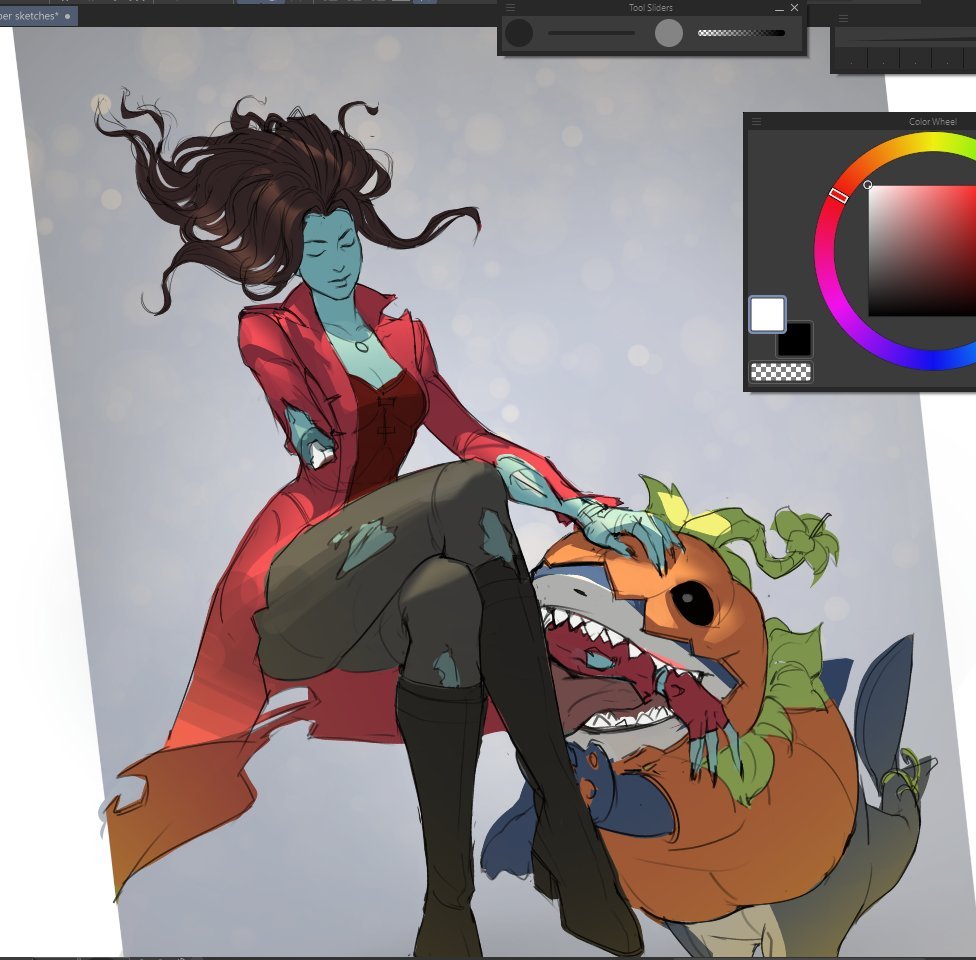
Task: Click the brush size slider in Tool Sliders
Action: click(591, 33)
